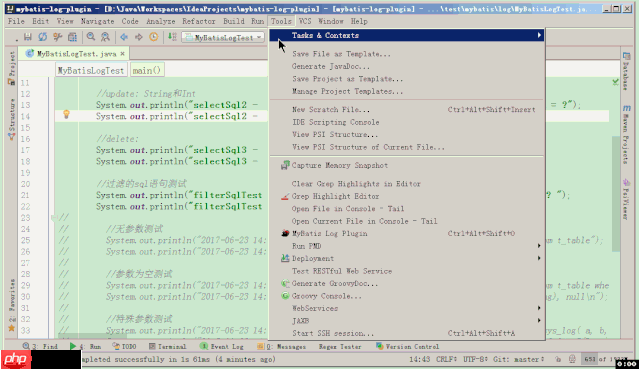Select New Scratch File menu item

coord(407,109)
